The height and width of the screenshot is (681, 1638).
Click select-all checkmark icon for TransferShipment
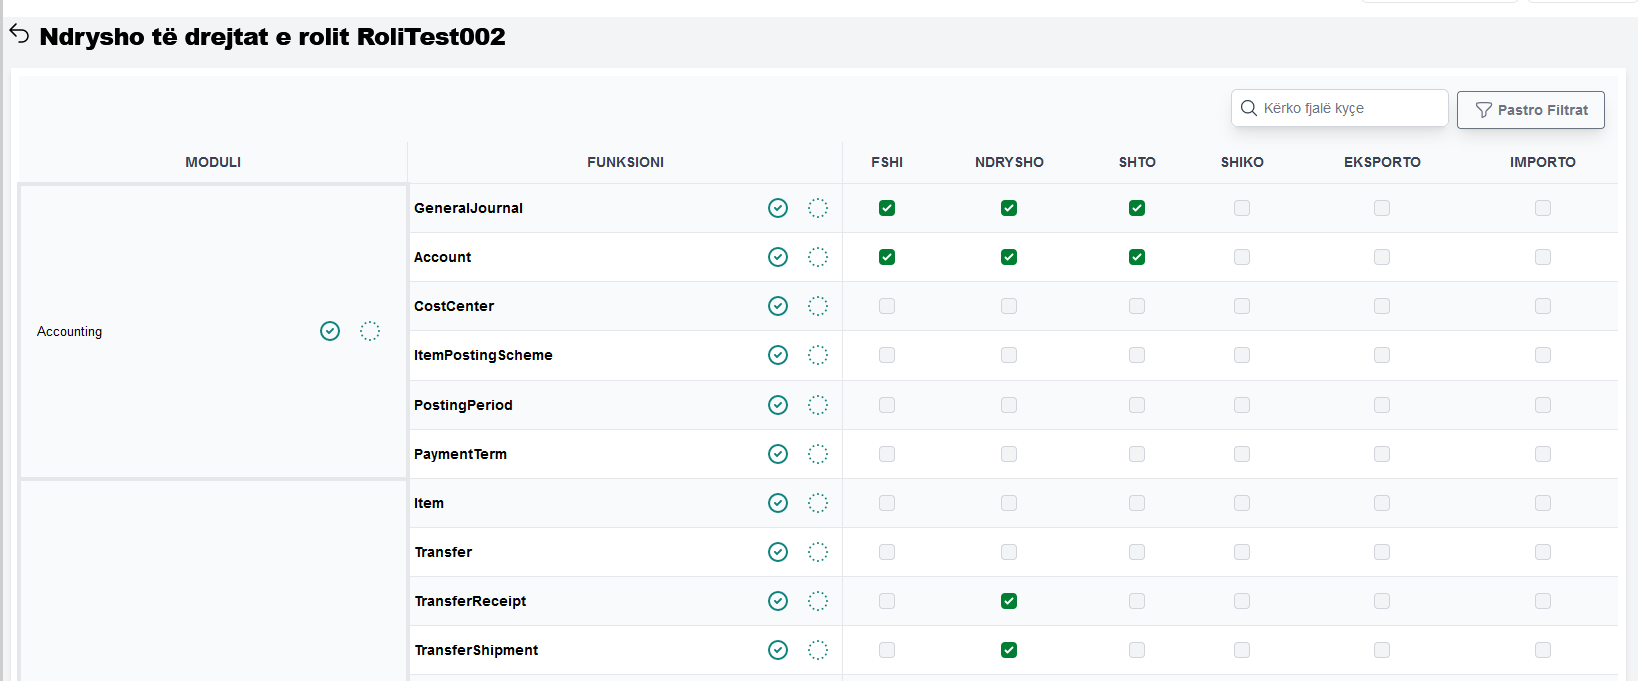pos(778,650)
